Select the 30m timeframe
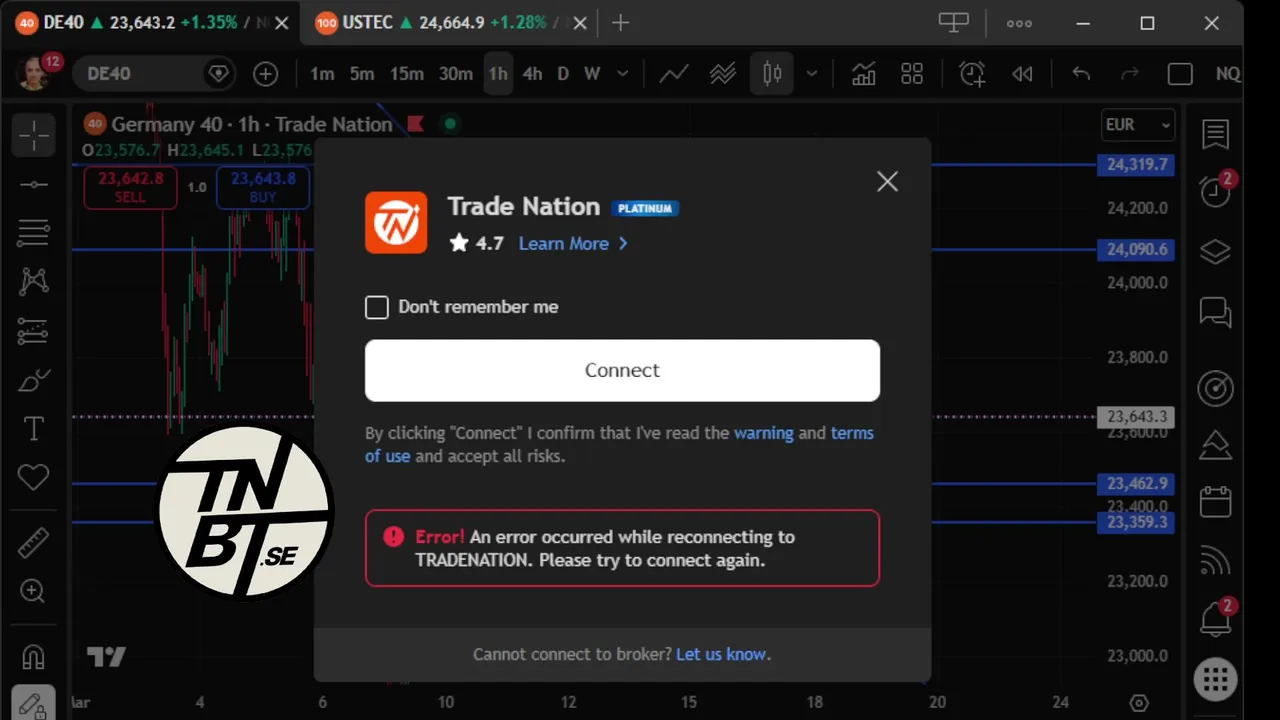The image size is (1280, 720). 456,73
